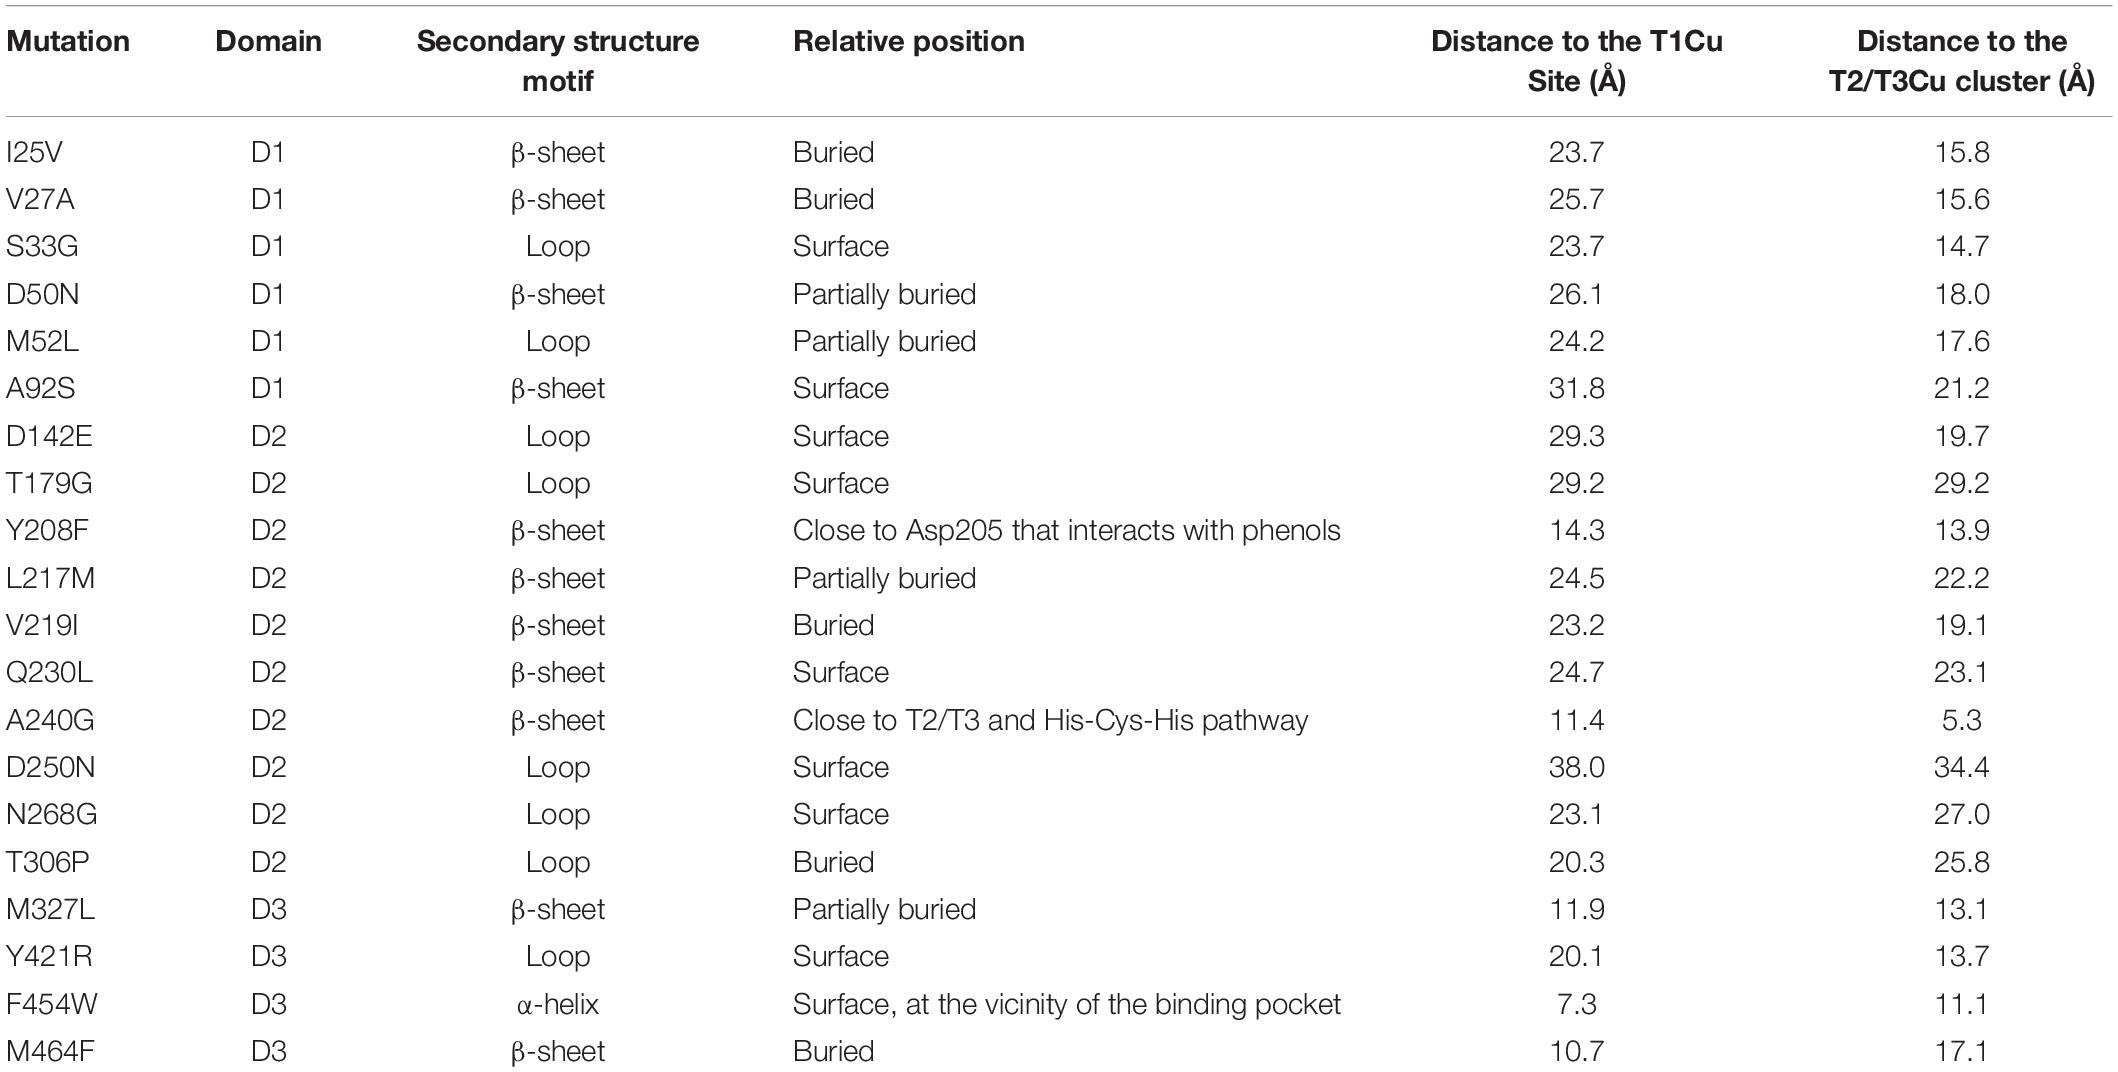Select the 38.0 distance value for D250N
The width and height of the screenshot is (2118, 1072).
[x=1577, y=767]
